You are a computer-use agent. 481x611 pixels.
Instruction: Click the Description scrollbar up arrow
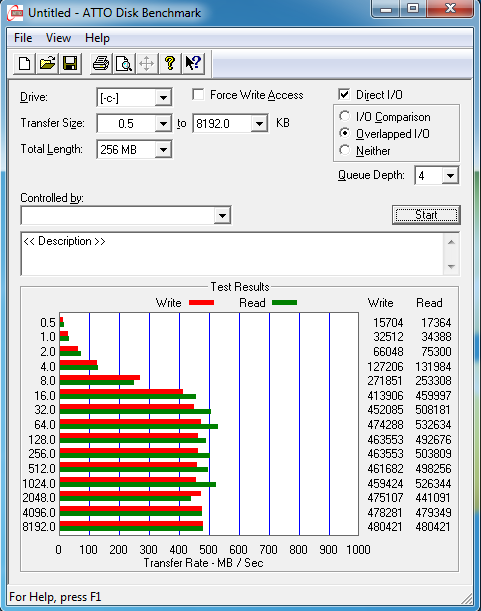click(451, 242)
